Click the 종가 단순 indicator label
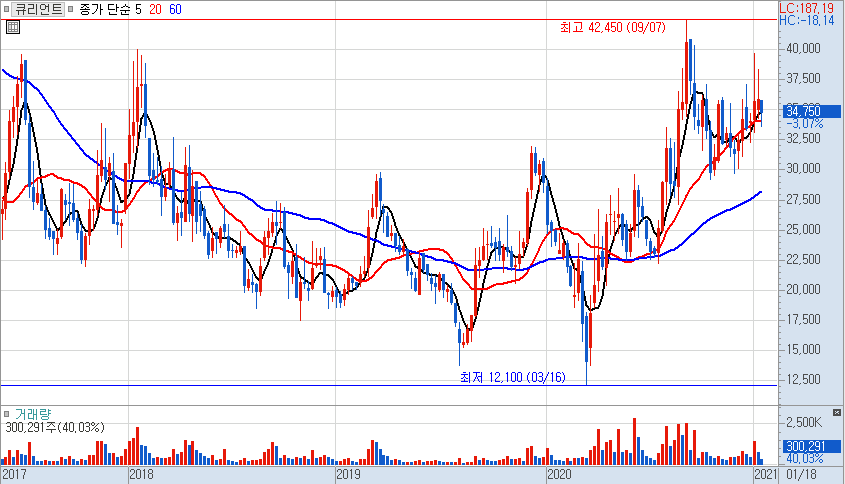Screen dimensions: 845x484 pos(105,9)
